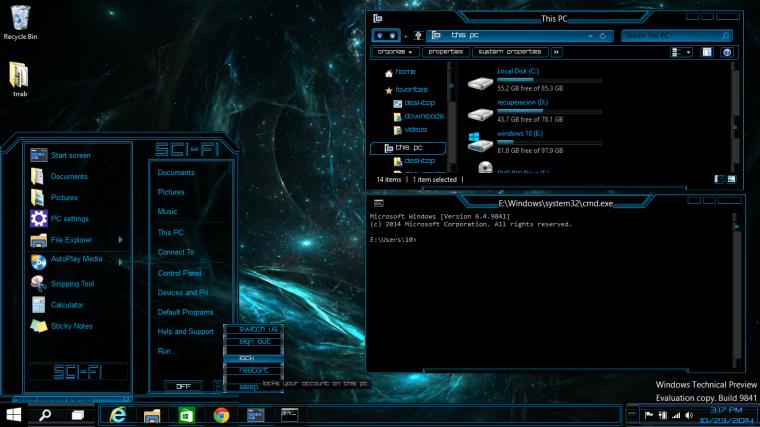760x427 pixels.
Task: Click the help question mark icon in Explorer
Action: [x=727, y=52]
